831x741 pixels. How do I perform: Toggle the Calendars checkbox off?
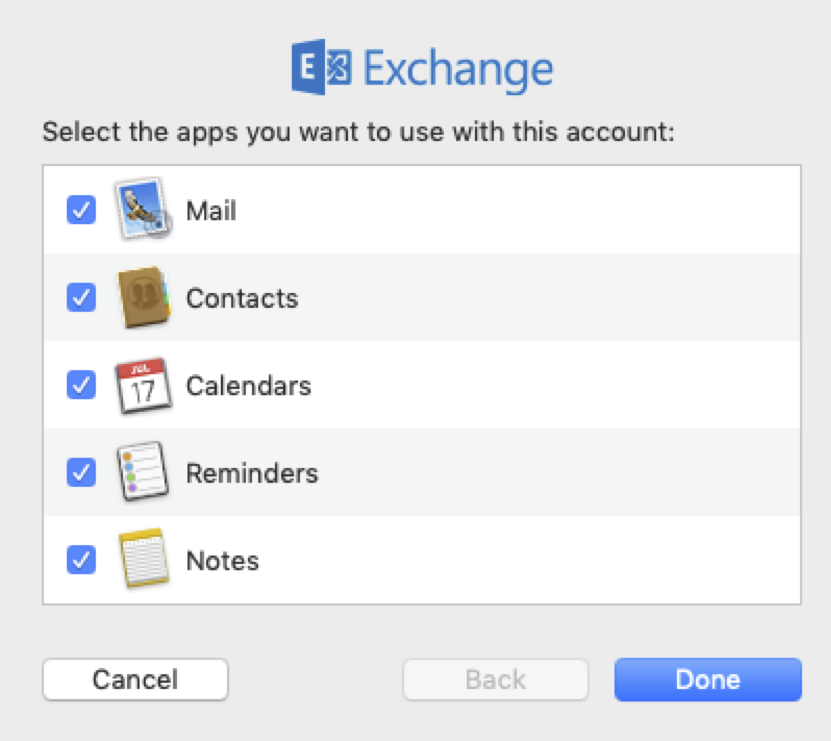[x=81, y=385]
